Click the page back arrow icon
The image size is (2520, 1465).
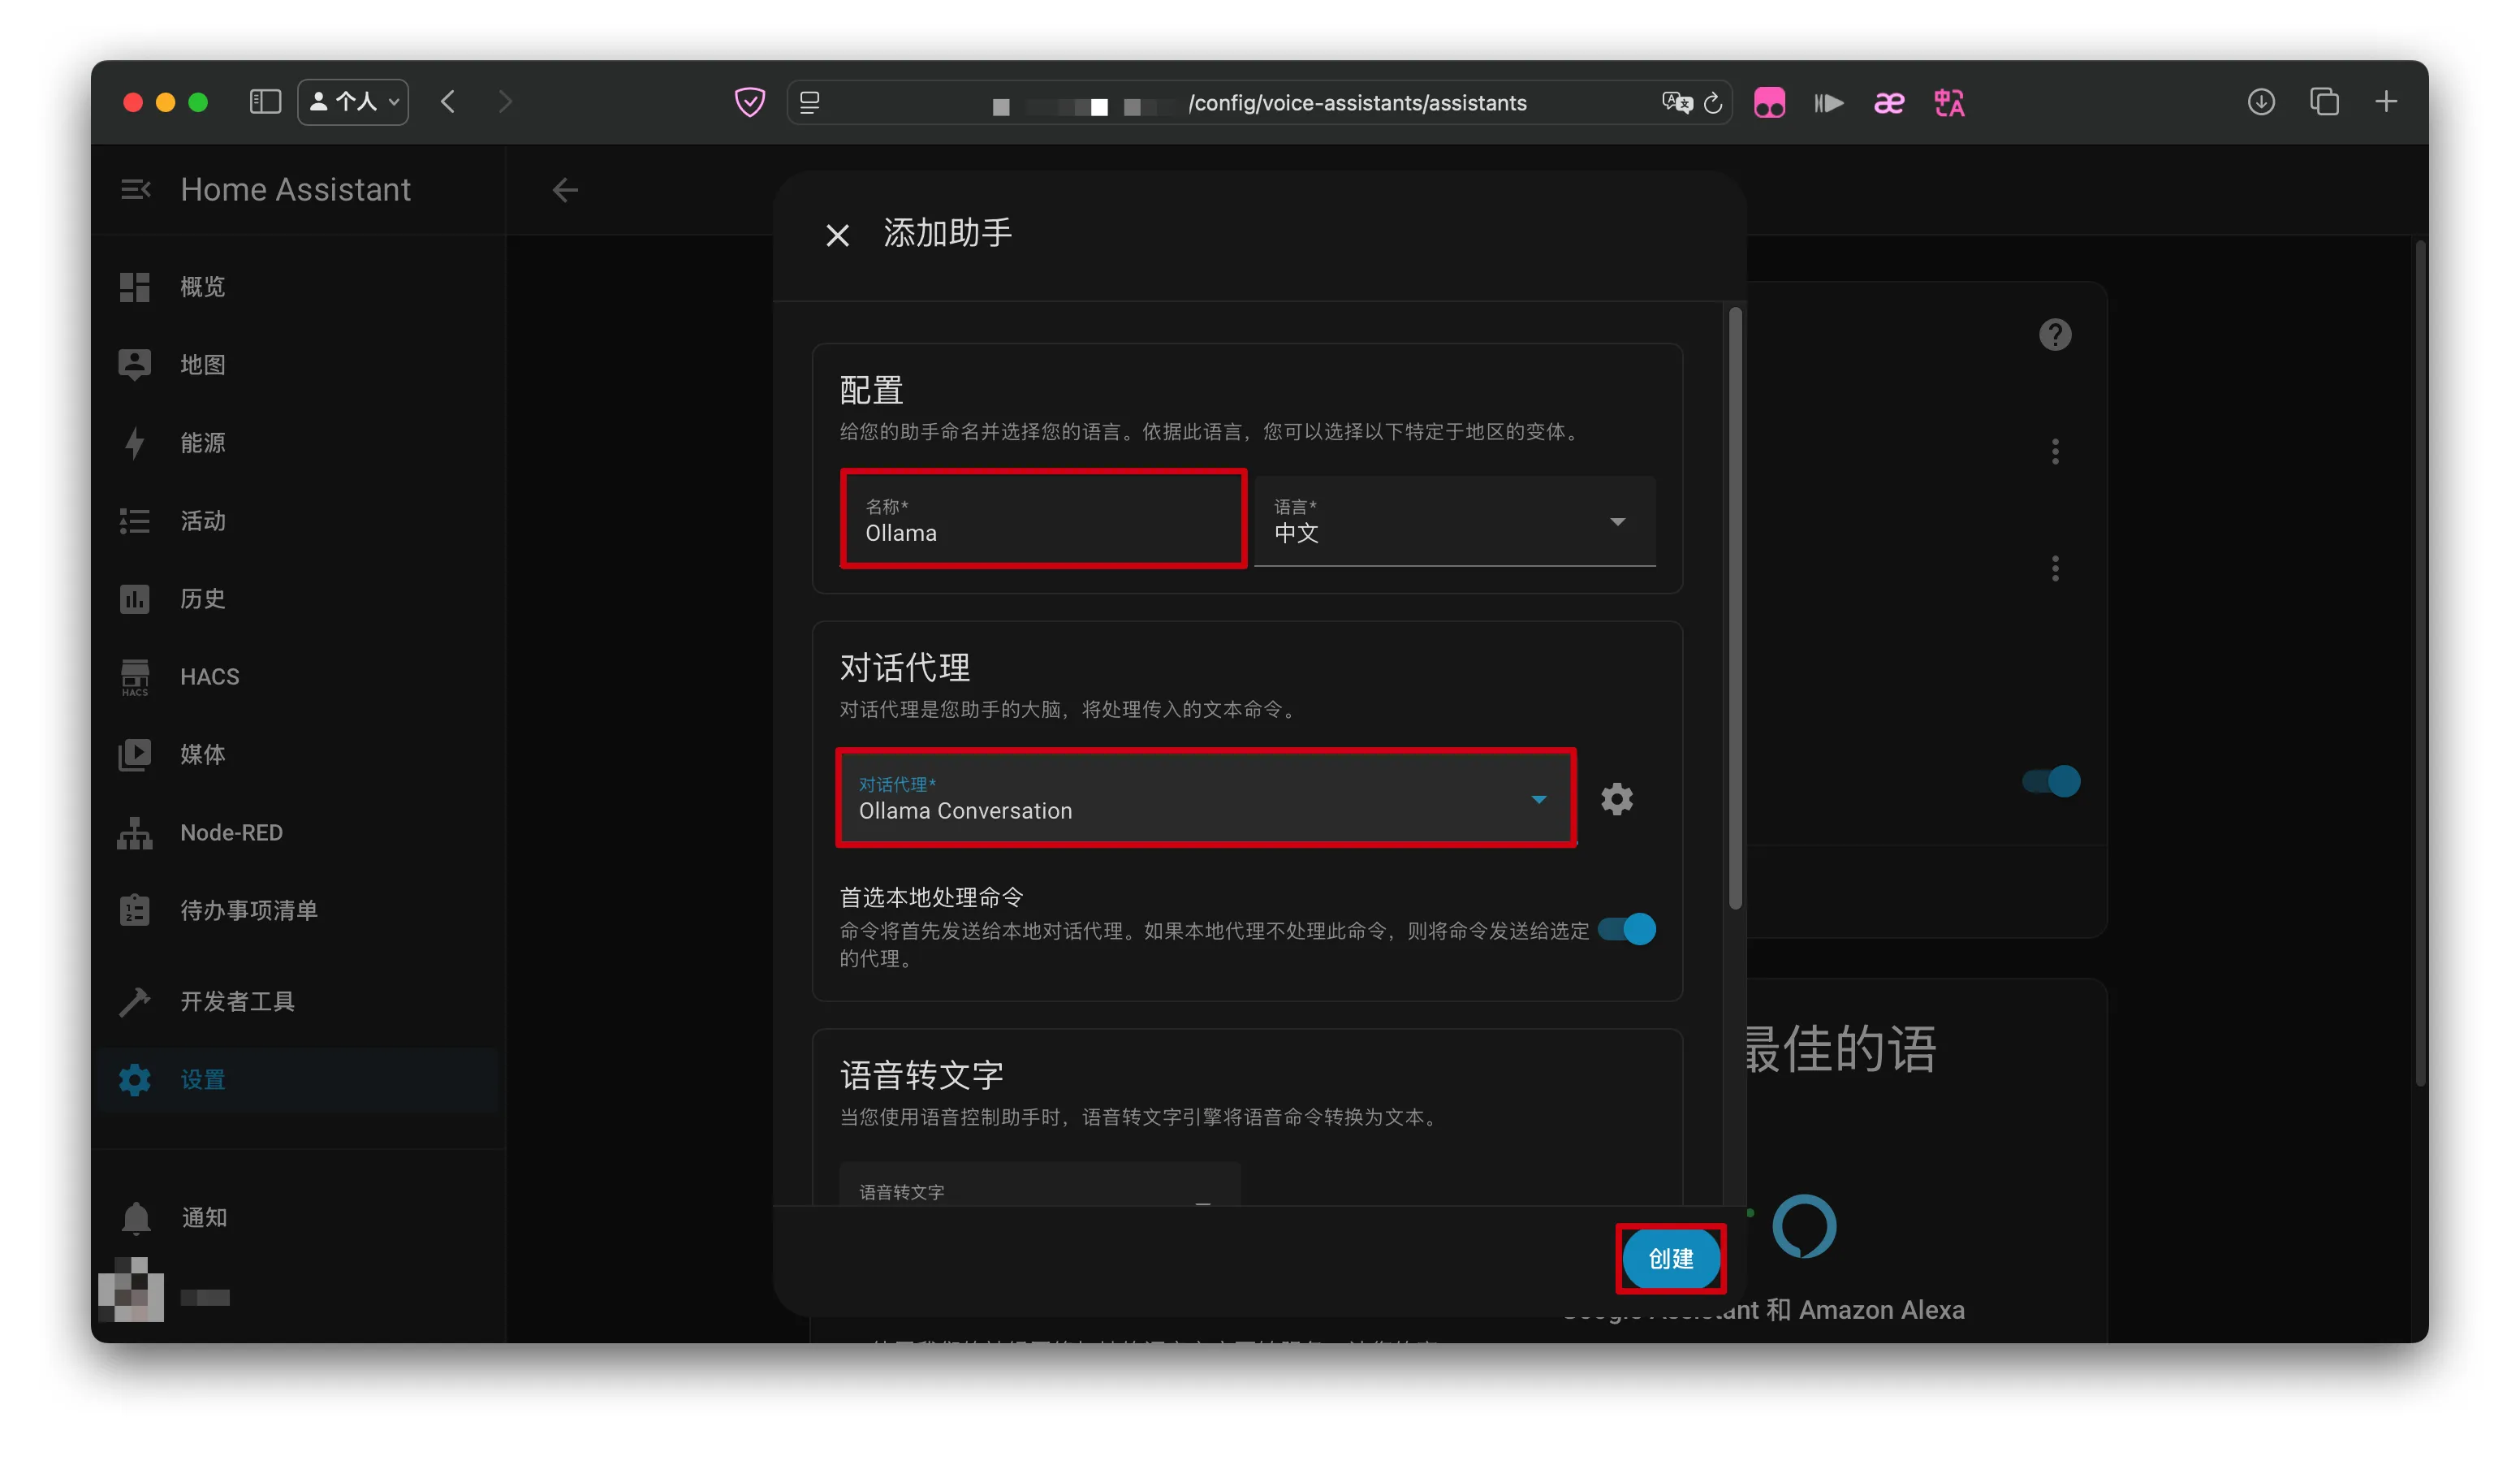pyautogui.click(x=565, y=190)
